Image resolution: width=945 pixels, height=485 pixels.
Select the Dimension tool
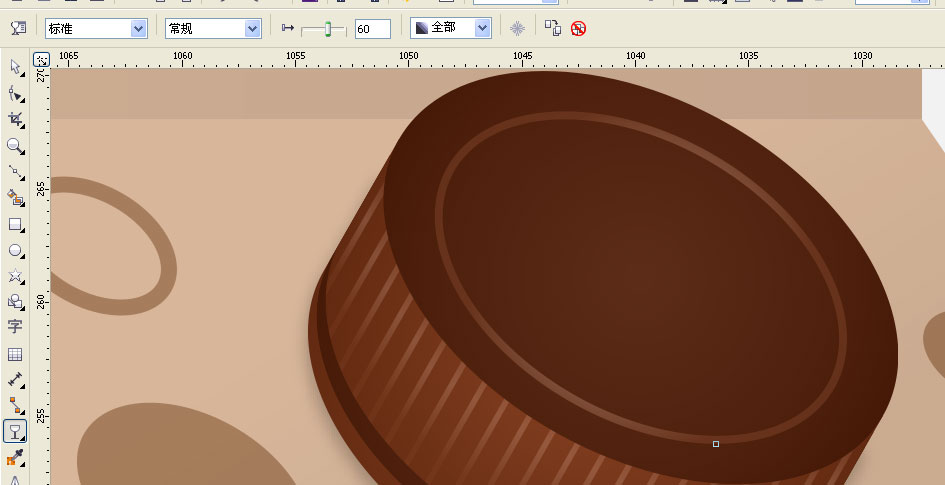16,380
